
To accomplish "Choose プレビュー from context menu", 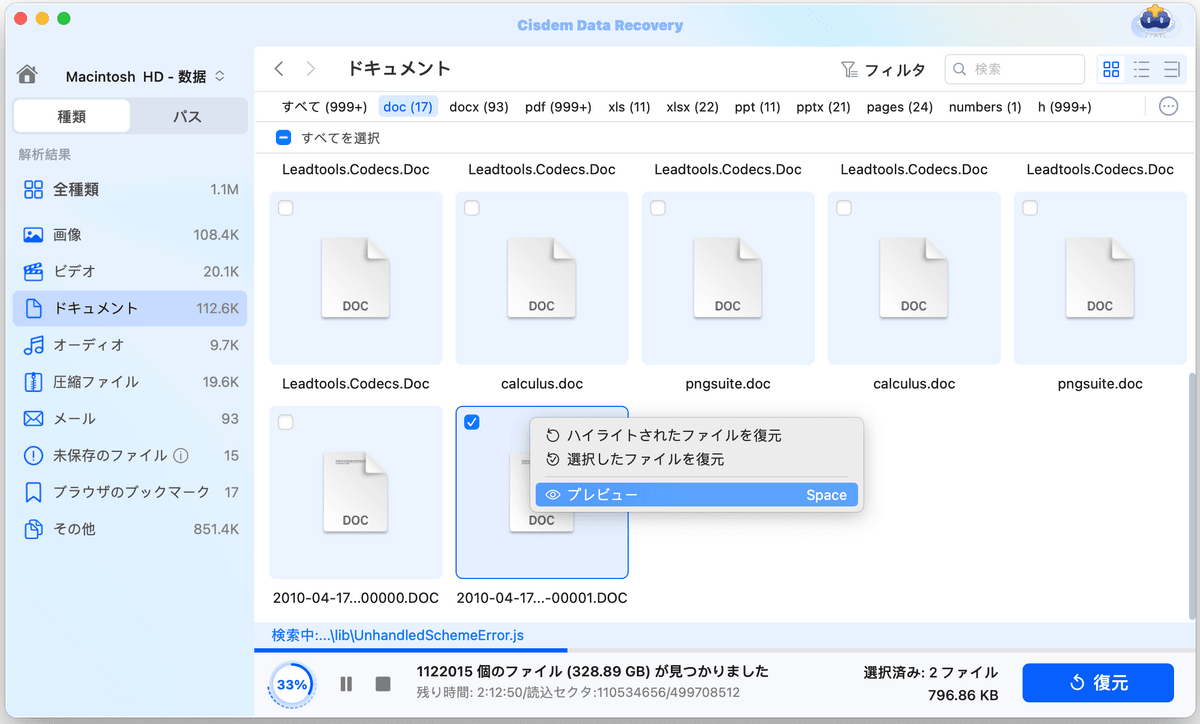I will pyautogui.click(x=696, y=495).
